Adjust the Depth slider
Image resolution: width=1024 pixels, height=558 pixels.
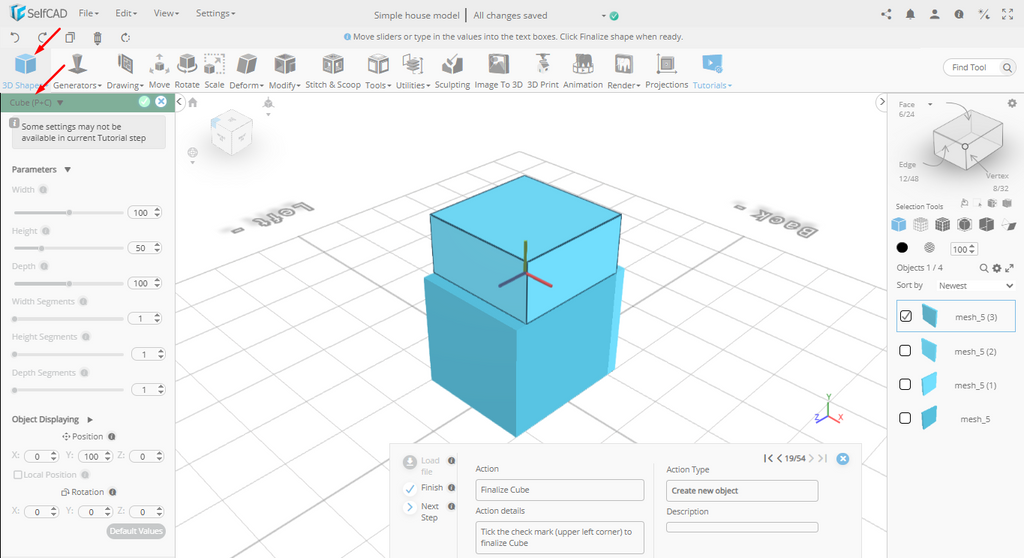(x=69, y=283)
